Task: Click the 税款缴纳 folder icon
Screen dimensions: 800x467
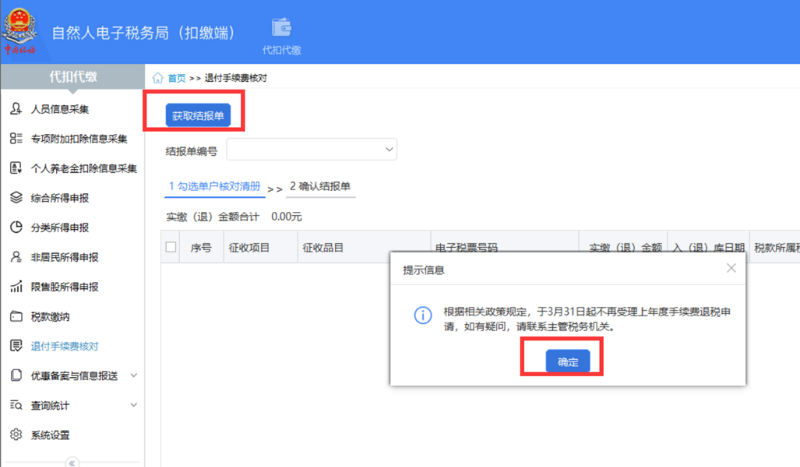Action: pyautogui.click(x=16, y=317)
